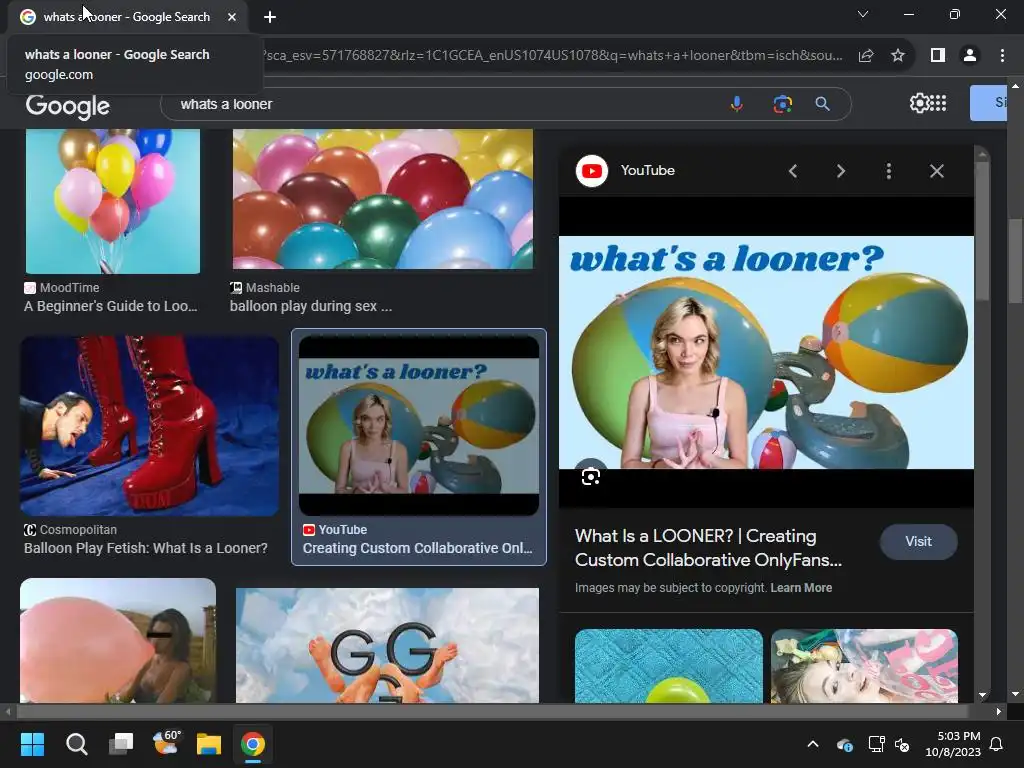
Task: Open a new browser tab
Action: click(270, 17)
